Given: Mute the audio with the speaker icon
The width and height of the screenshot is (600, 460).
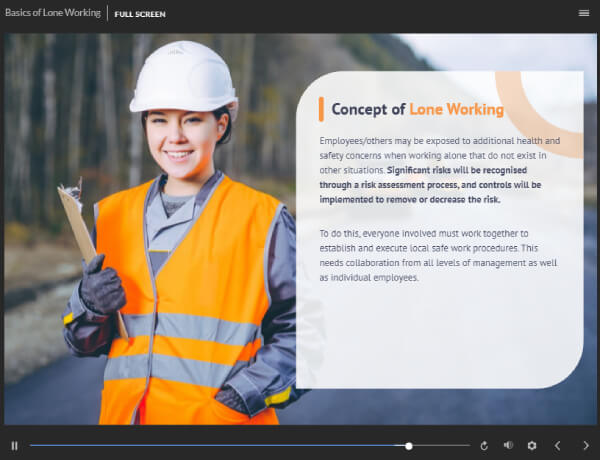Looking at the screenshot, I should click(x=508, y=445).
